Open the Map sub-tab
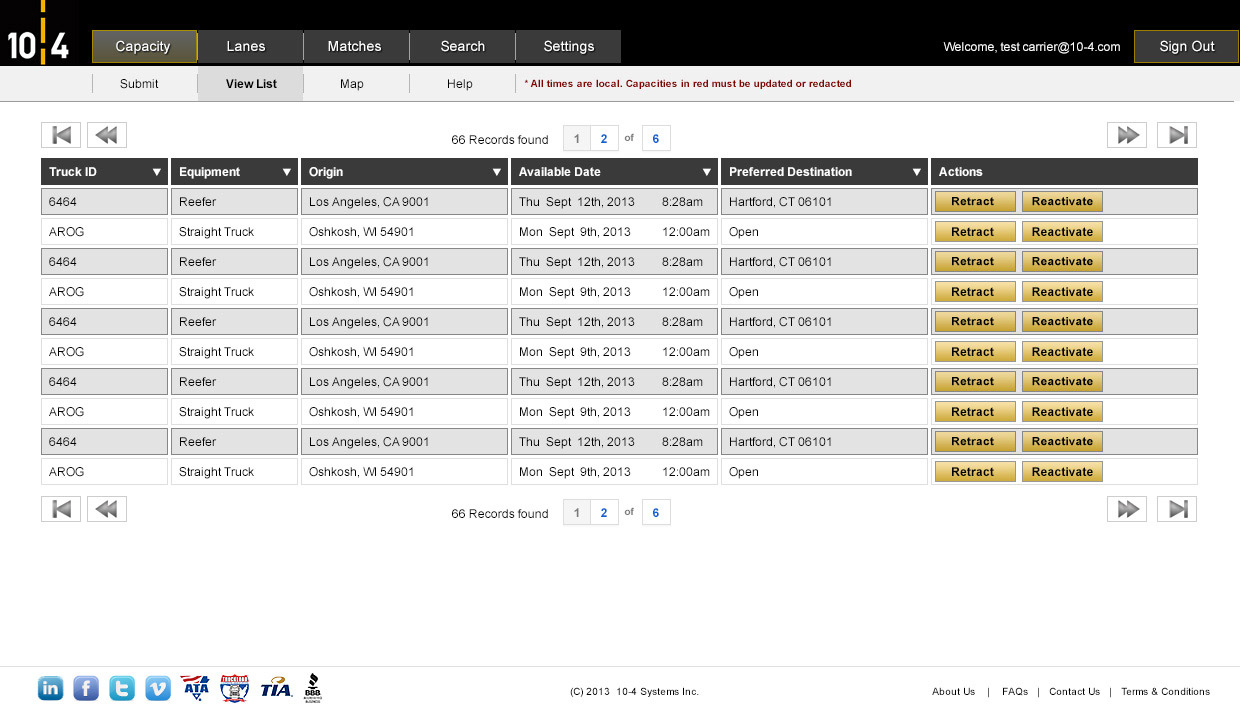The height and width of the screenshot is (706, 1240). [352, 84]
